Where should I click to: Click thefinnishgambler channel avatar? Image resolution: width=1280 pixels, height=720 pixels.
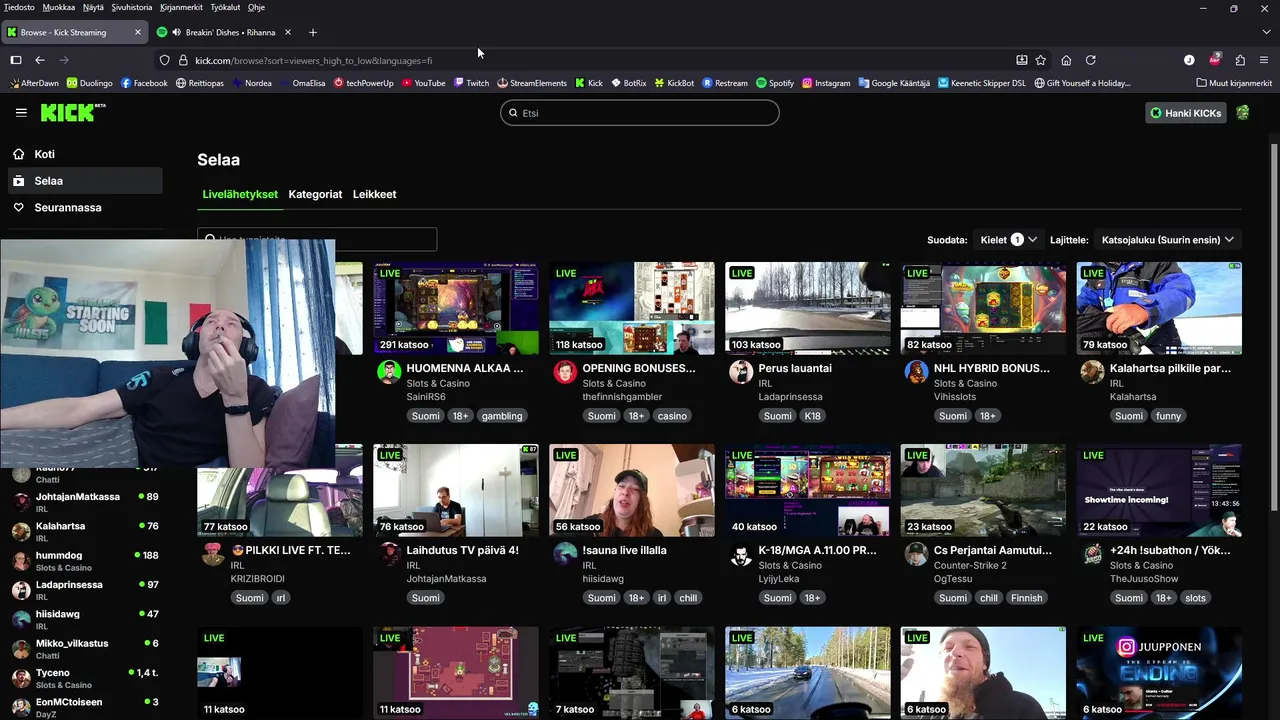click(x=565, y=372)
